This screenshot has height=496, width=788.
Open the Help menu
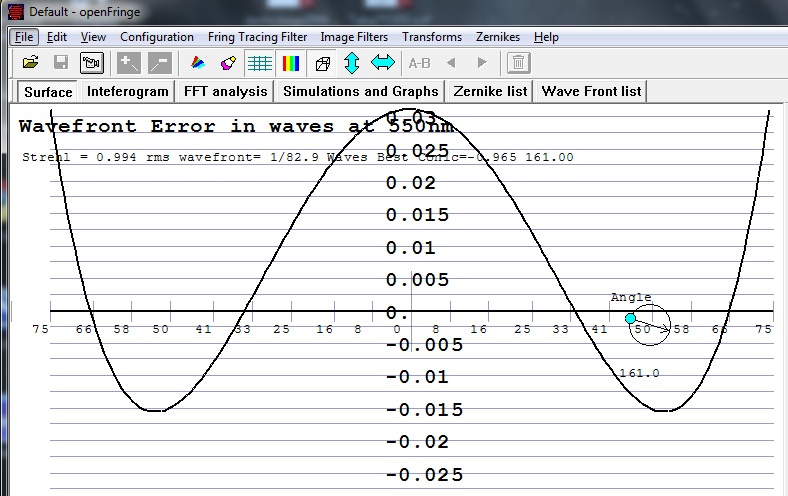click(546, 37)
